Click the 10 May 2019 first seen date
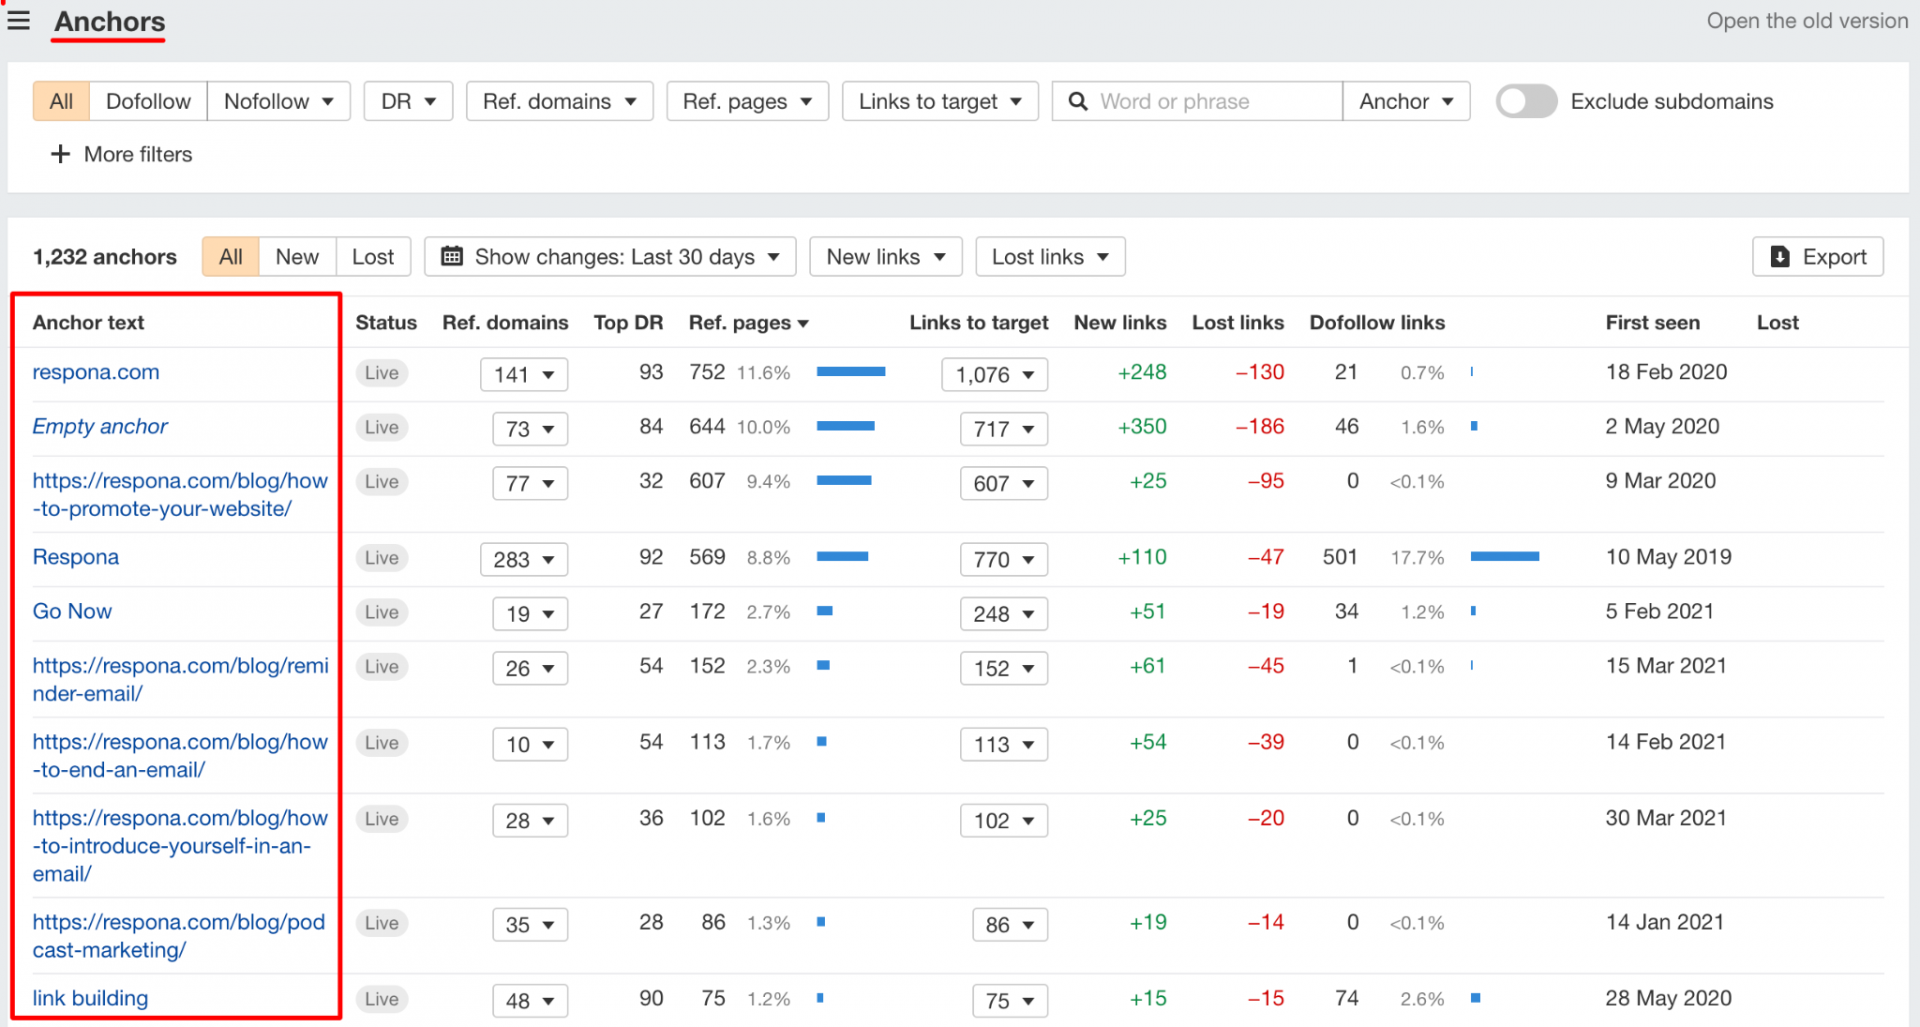Screen dimensions: 1920x1027 (x=1668, y=557)
